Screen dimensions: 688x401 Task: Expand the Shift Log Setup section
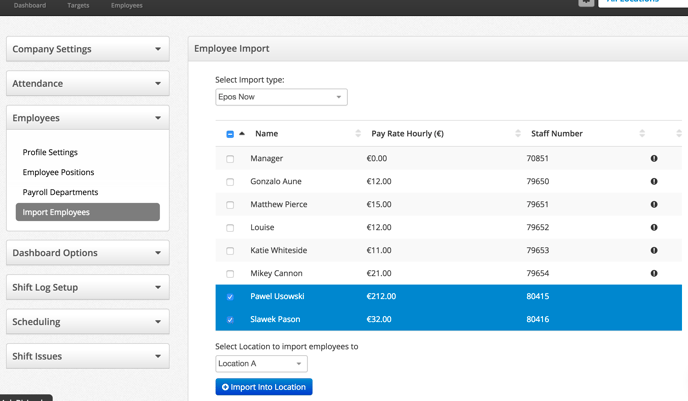[x=88, y=287]
